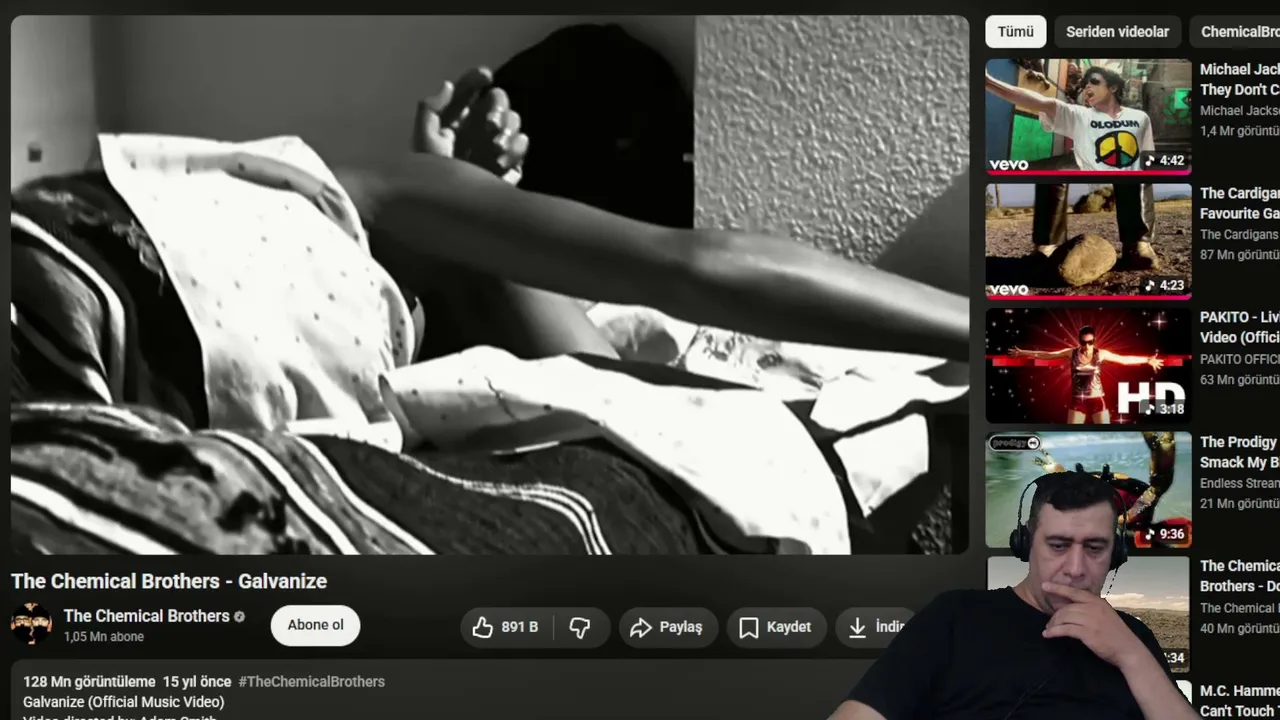Click the "Endless Stream" channel name
The image size is (1280, 720).
pos(1240,483)
